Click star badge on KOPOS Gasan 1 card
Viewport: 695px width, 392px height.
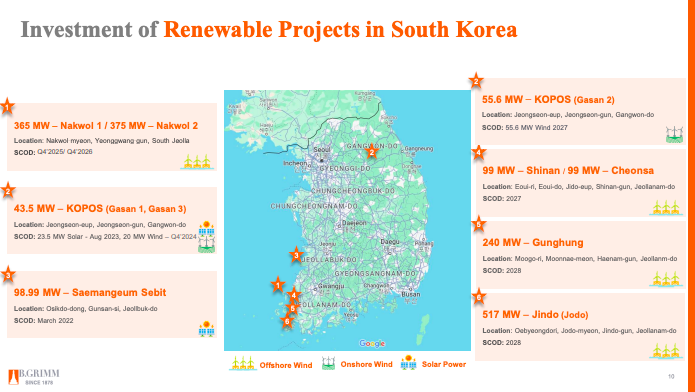[x=8, y=191]
